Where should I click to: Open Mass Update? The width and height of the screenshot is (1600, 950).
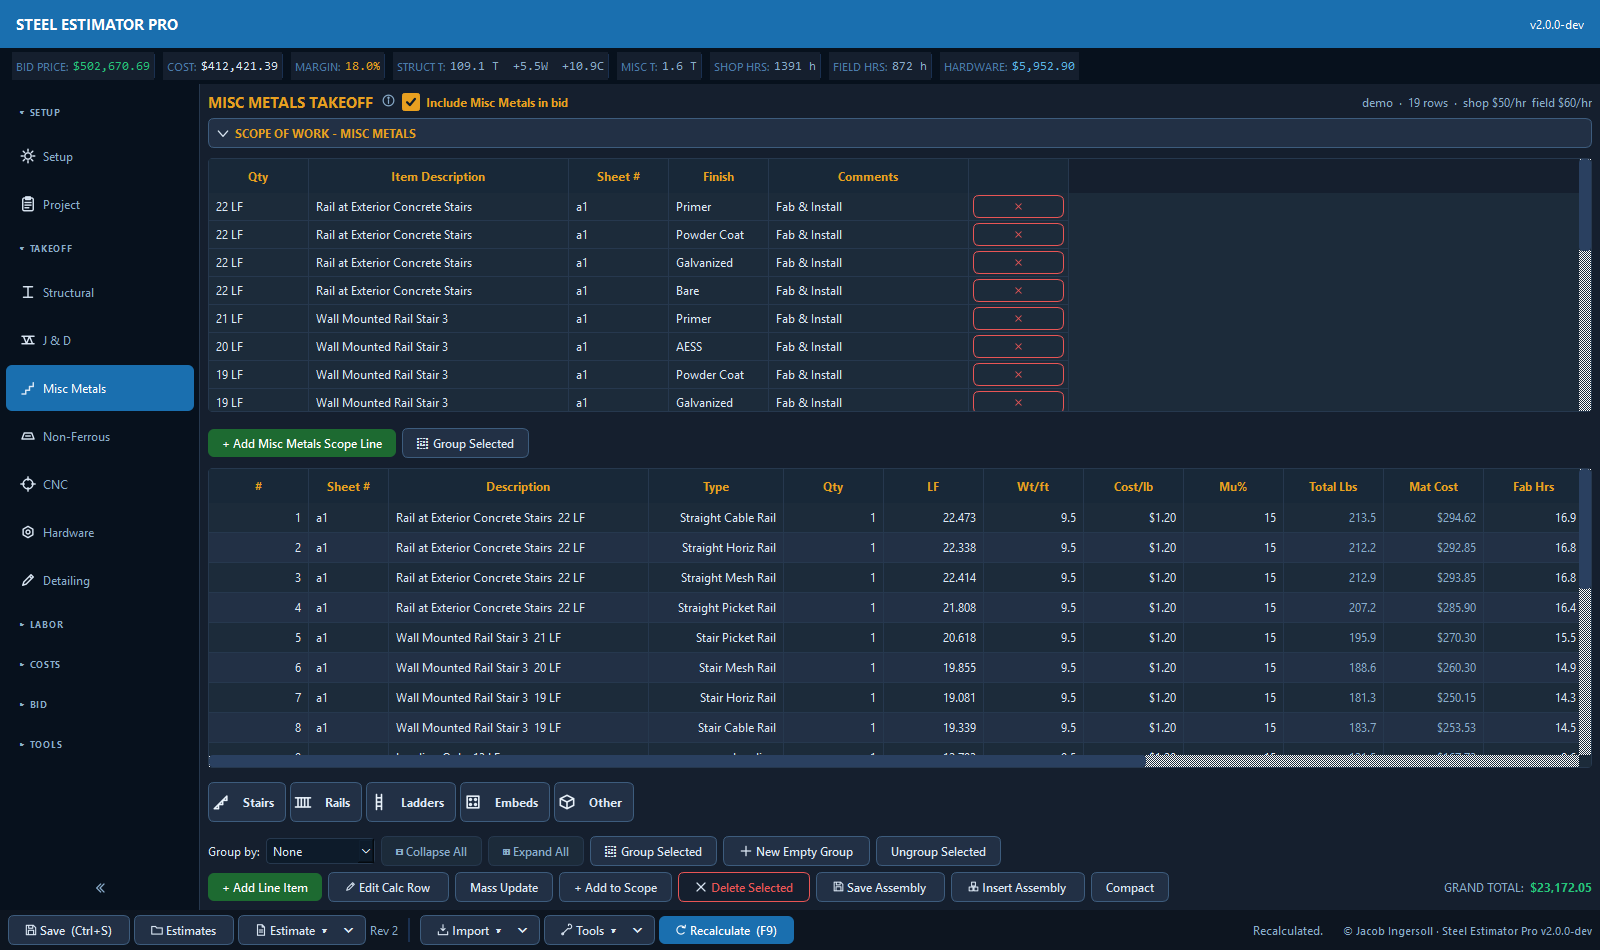[x=504, y=887]
